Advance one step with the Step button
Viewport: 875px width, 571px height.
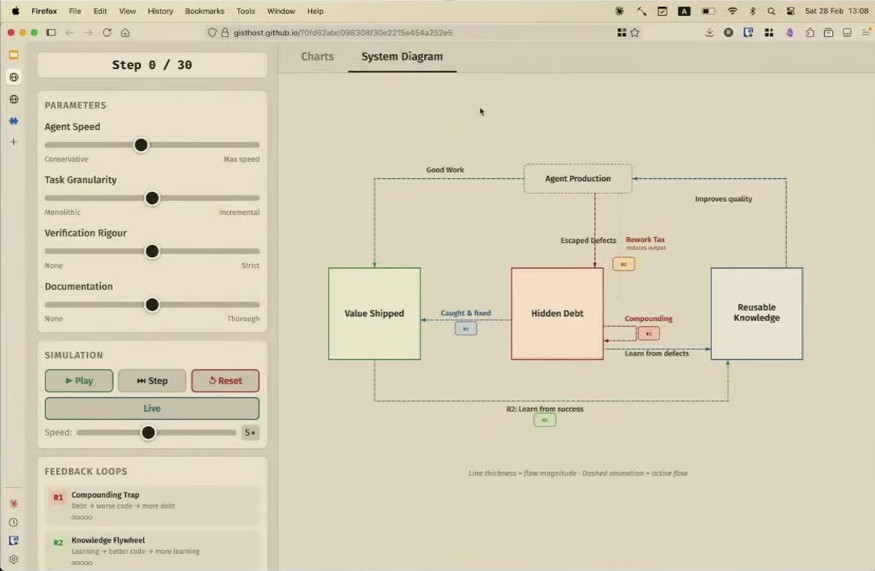tap(152, 381)
